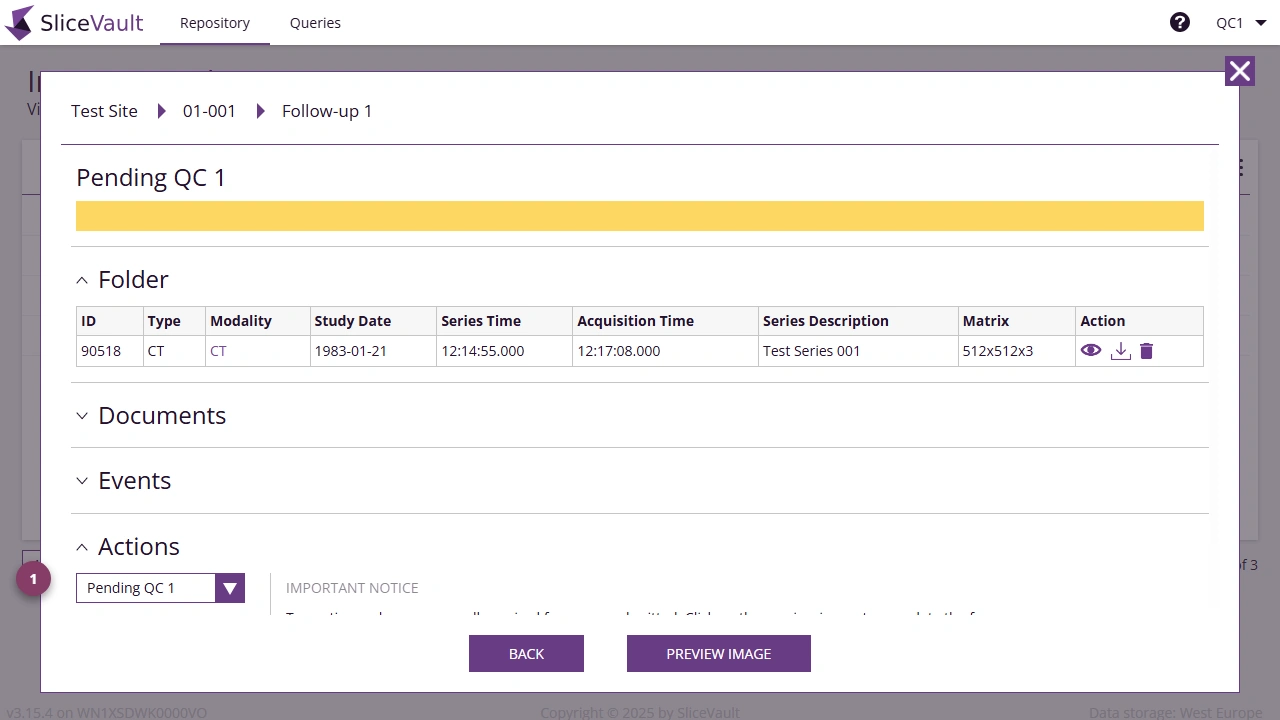Open the CT modality link in the table
This screenshot has height=720, width=1280.
tap(218, 351)
